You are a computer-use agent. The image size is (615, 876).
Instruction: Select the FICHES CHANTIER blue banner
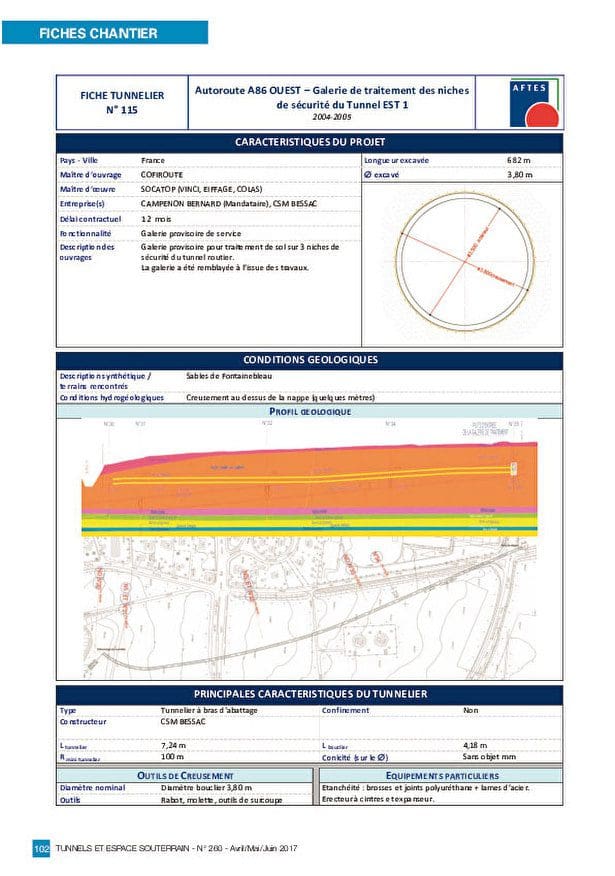pos(104,33)
